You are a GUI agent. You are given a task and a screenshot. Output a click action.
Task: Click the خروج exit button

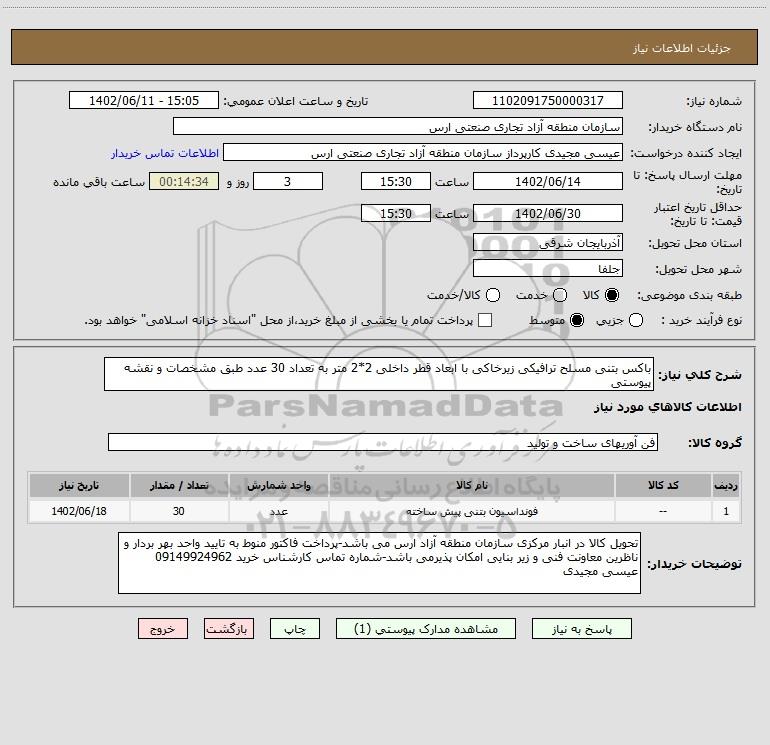[x=163, y=629]
